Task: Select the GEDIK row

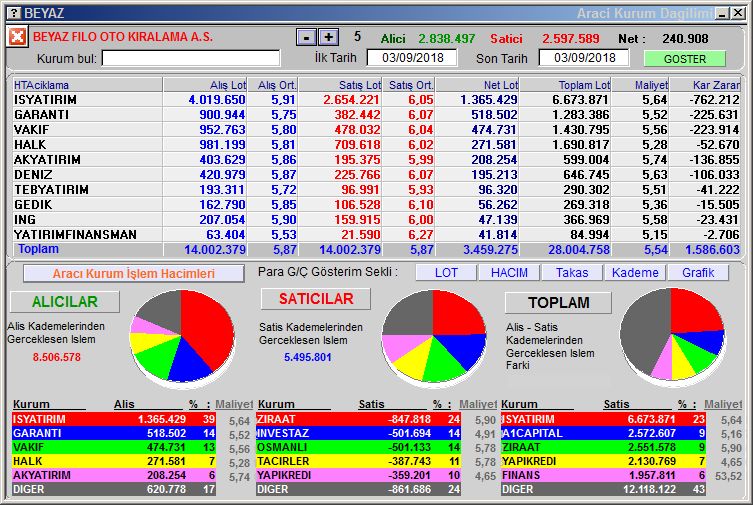Action: [376, 204]
